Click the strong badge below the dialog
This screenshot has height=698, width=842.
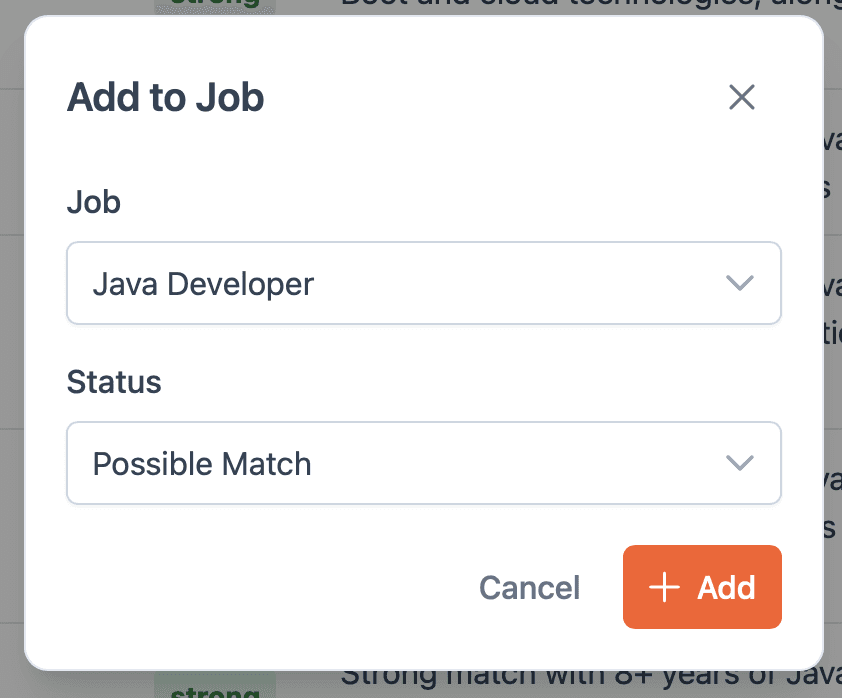(x=214, y=690)
